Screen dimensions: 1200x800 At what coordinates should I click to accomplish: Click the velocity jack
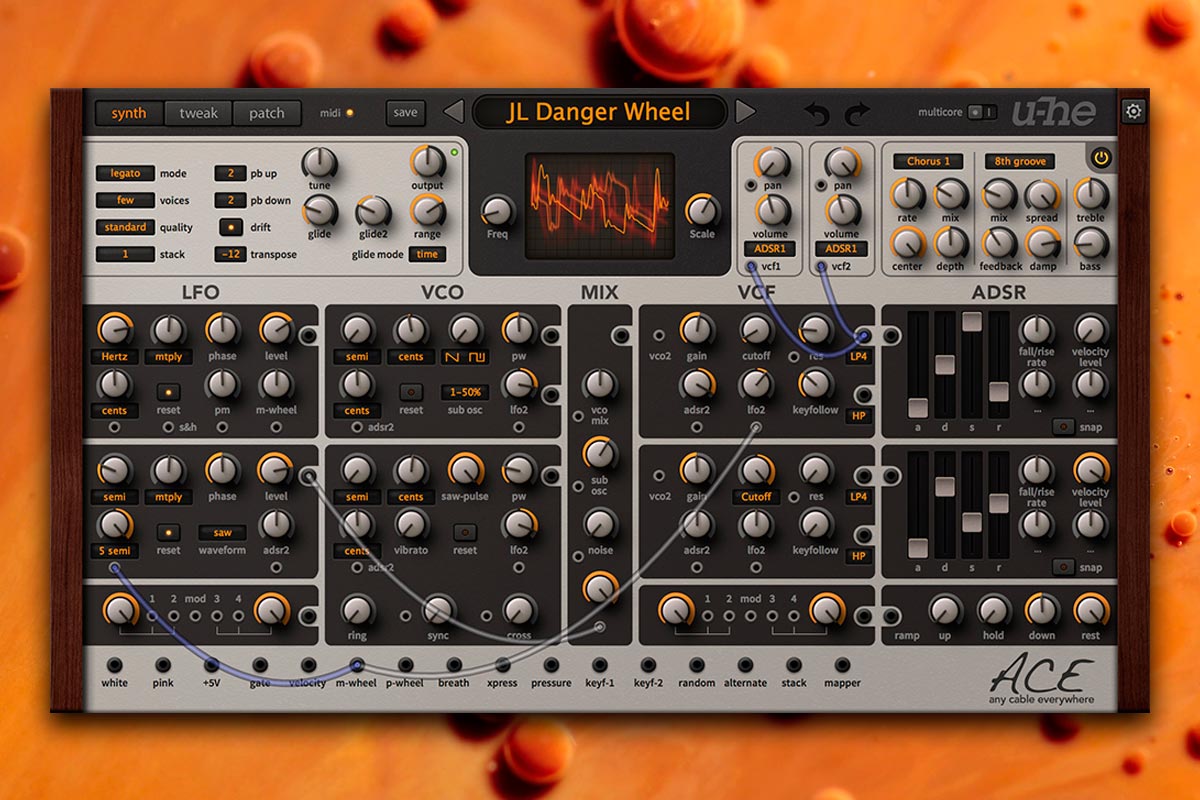pyautogui.click(x=308, y=664)
